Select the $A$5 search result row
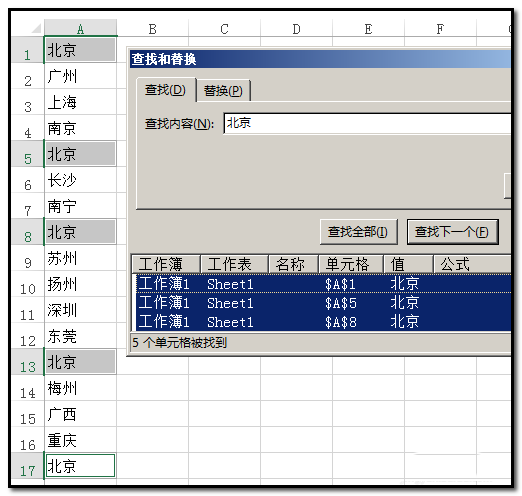The image size is (522, 496). point(323,303)
